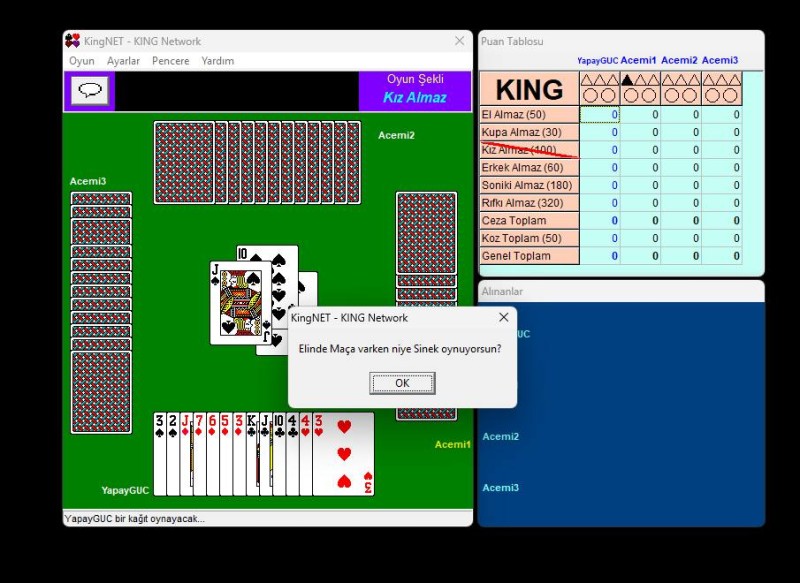Open the chat speech bubble icon

coord(90,90)
